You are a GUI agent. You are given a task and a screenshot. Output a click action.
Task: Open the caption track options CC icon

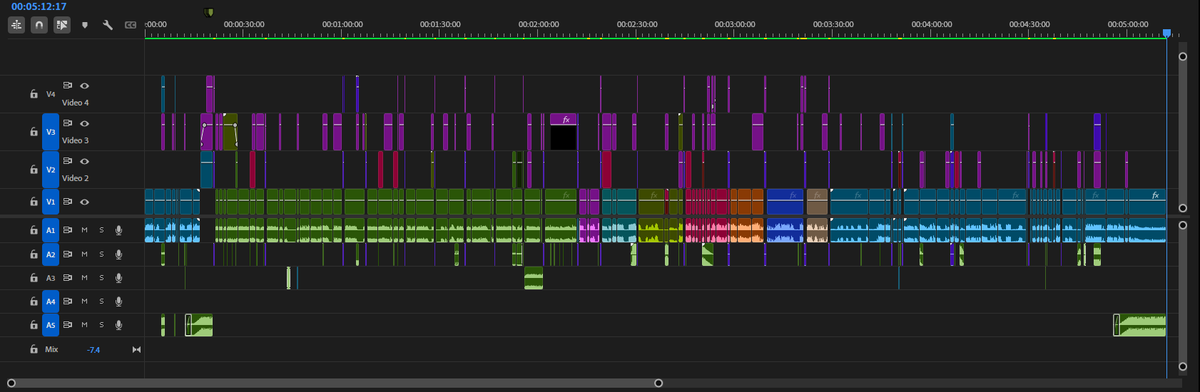[x=130, y=24]
